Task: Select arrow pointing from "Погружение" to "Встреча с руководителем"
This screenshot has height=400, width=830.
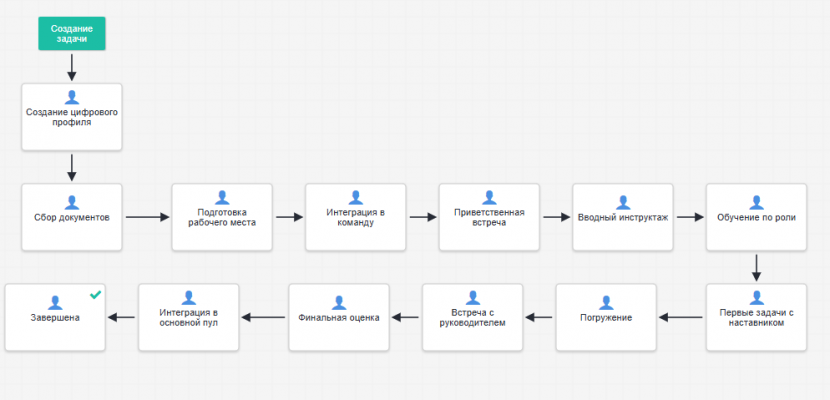Action: click(539, 317)
